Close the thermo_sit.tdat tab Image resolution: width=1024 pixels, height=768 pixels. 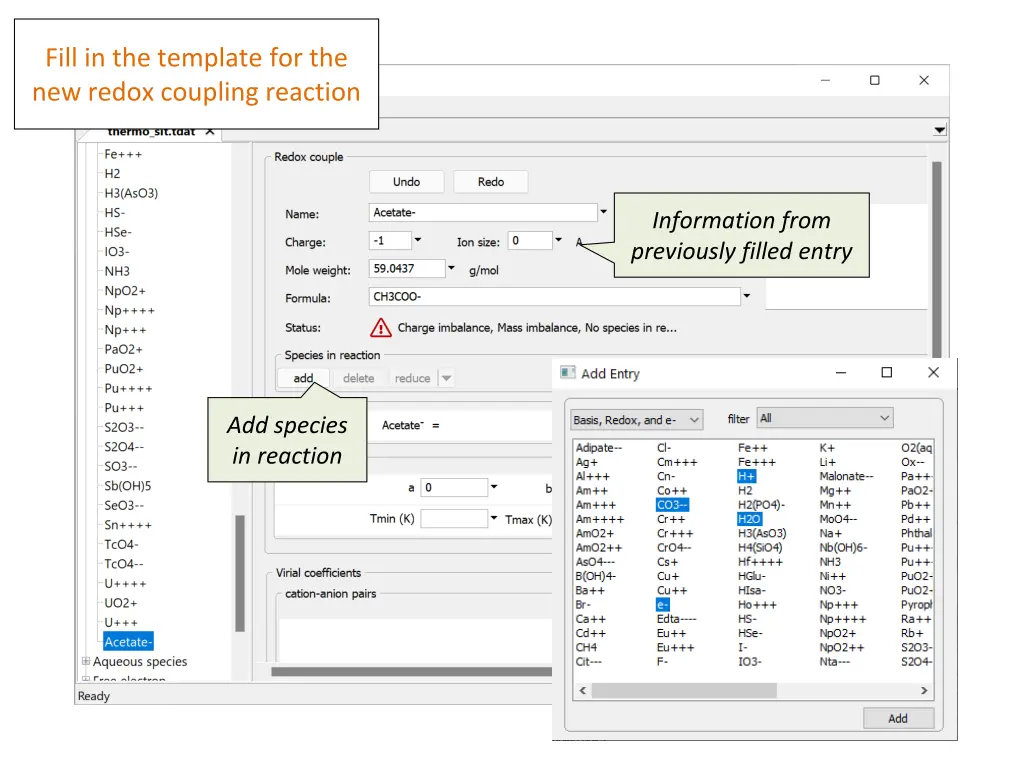(210, 131)
